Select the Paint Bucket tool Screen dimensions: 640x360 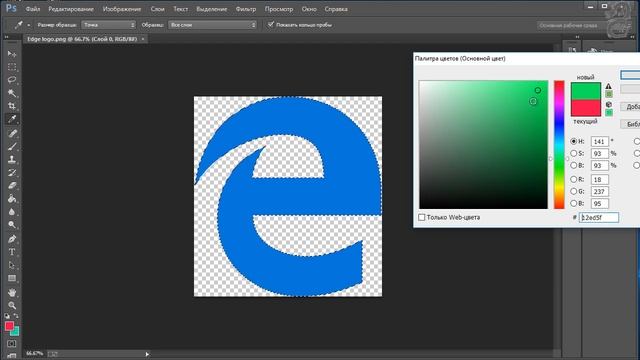pyautogui.click(x=12, y=199)
